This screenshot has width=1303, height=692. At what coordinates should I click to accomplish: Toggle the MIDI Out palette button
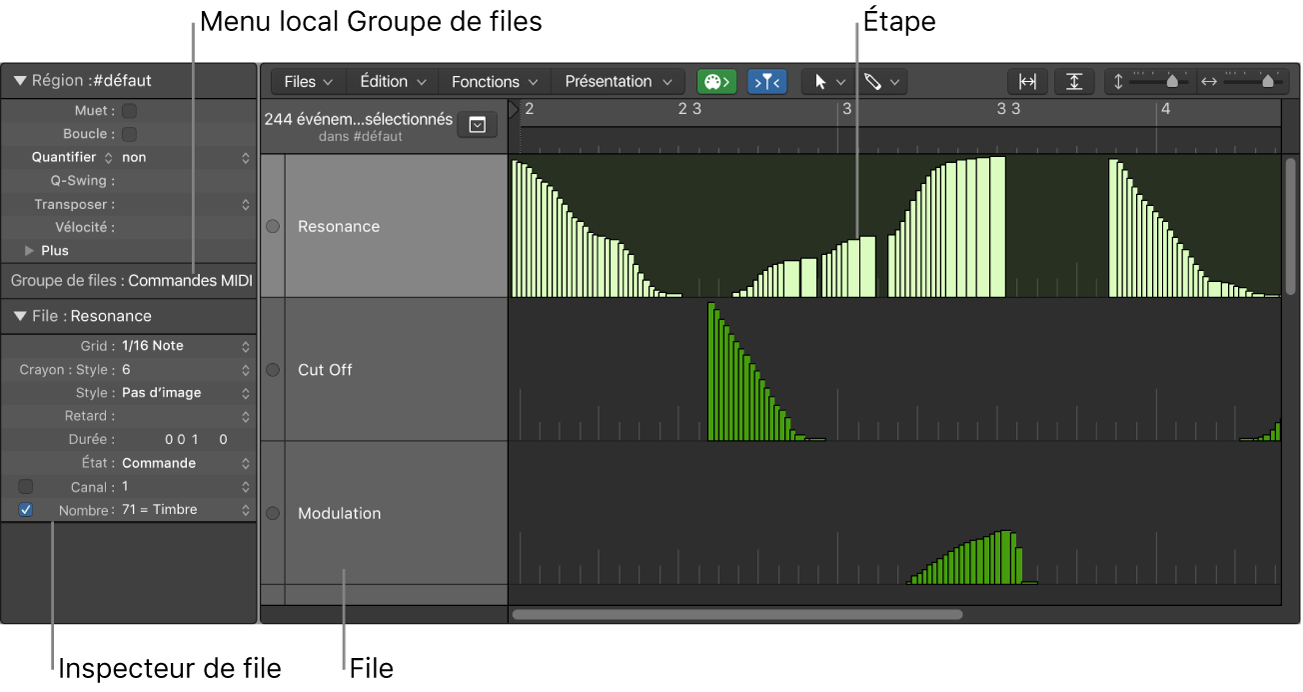pos(716,82)
